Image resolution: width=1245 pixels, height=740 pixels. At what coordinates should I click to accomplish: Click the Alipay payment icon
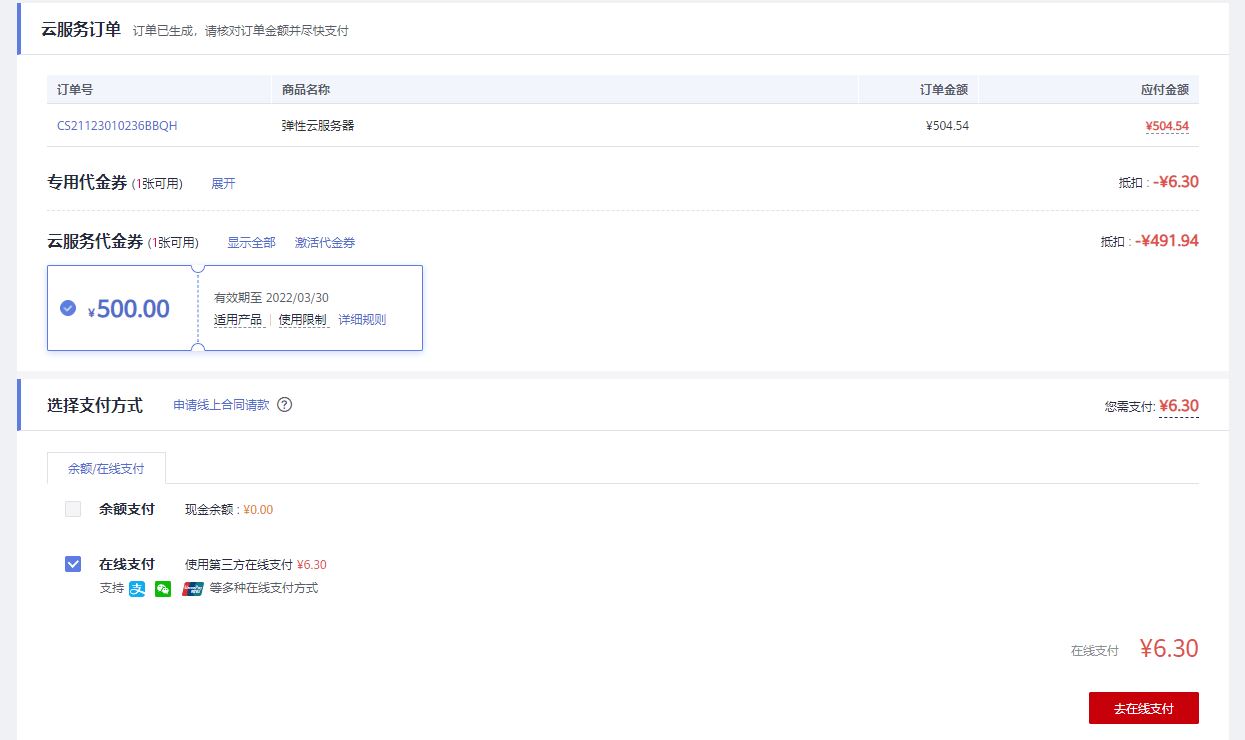137,589
